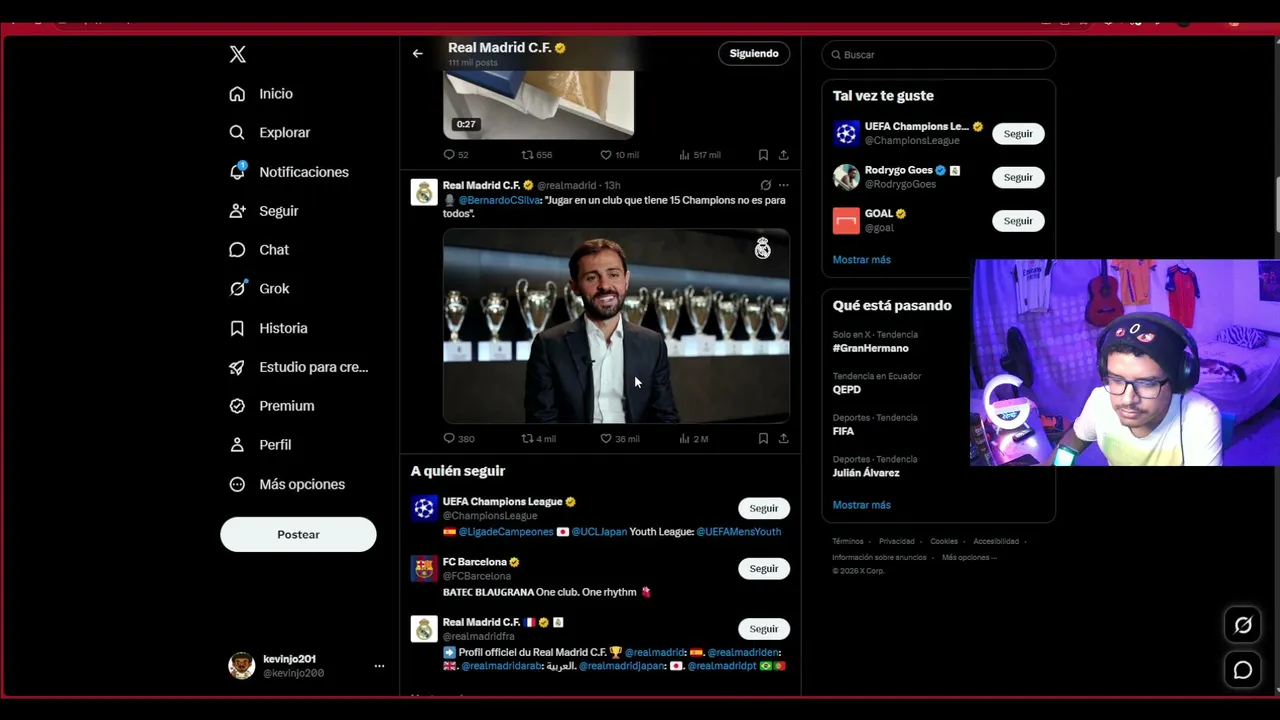
Task: Open the Estudio para creadores rocket icon
Action: (x=237, y=367)
